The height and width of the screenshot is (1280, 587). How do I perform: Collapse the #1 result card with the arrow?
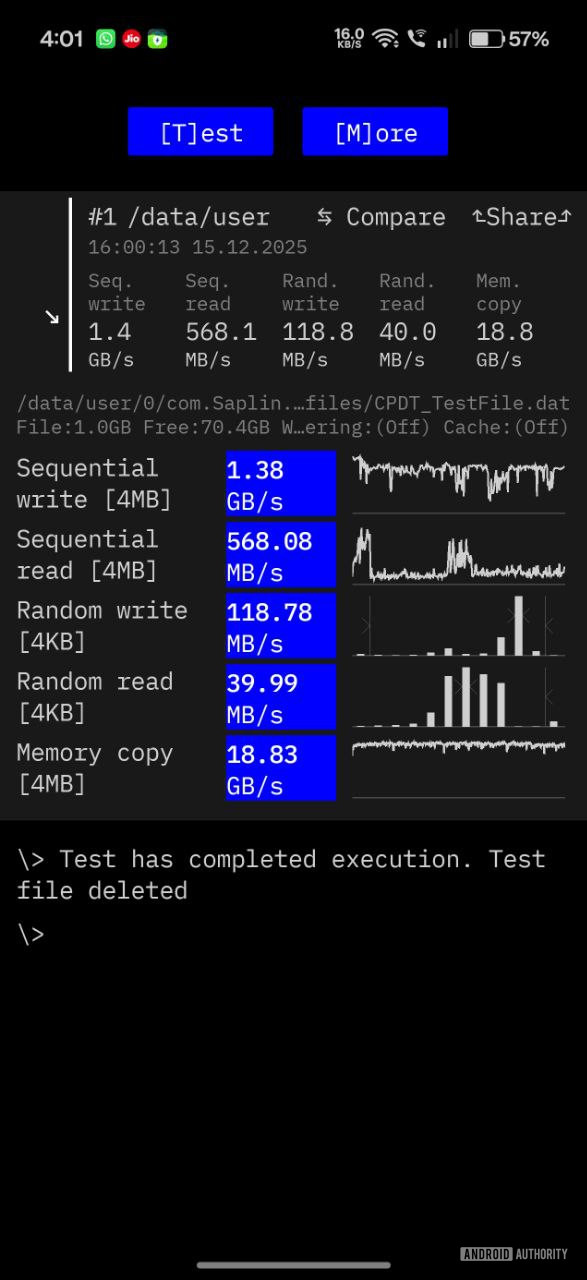click(x=52, y=316)
